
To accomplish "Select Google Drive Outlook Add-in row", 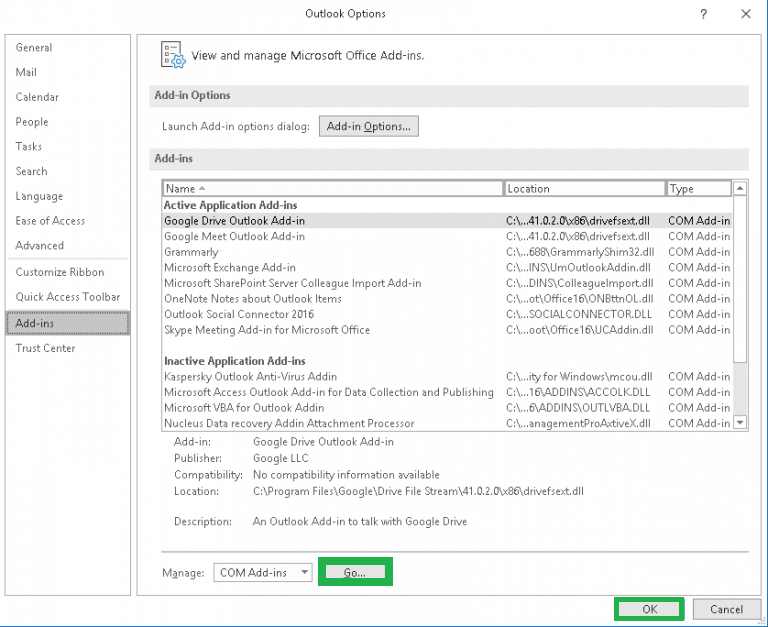I will [447, 221].
